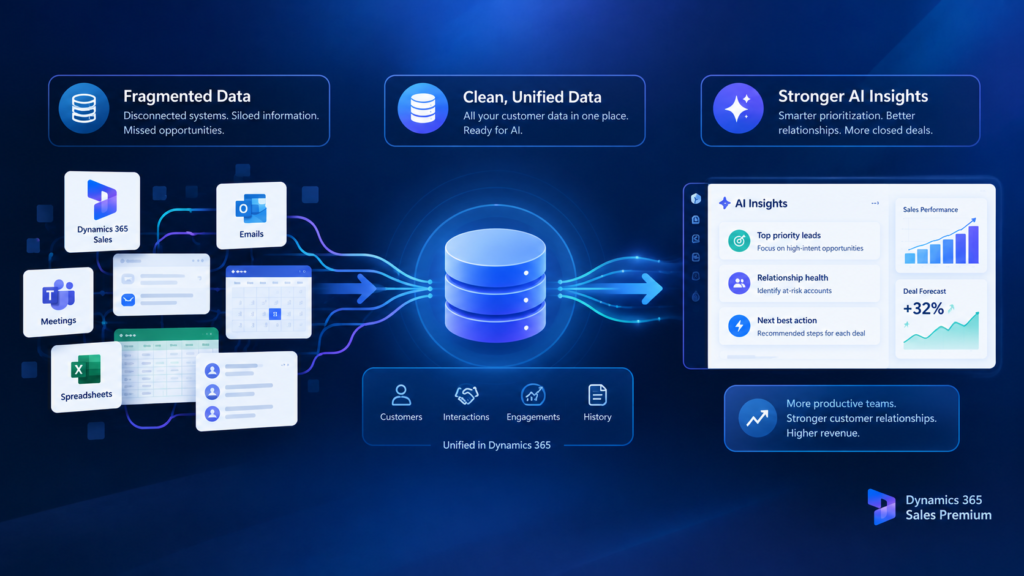Click the 'Stronger AI Insights' heading
Image resolution: width=1024 pixels, height=576 pixels.
point(853,96)
